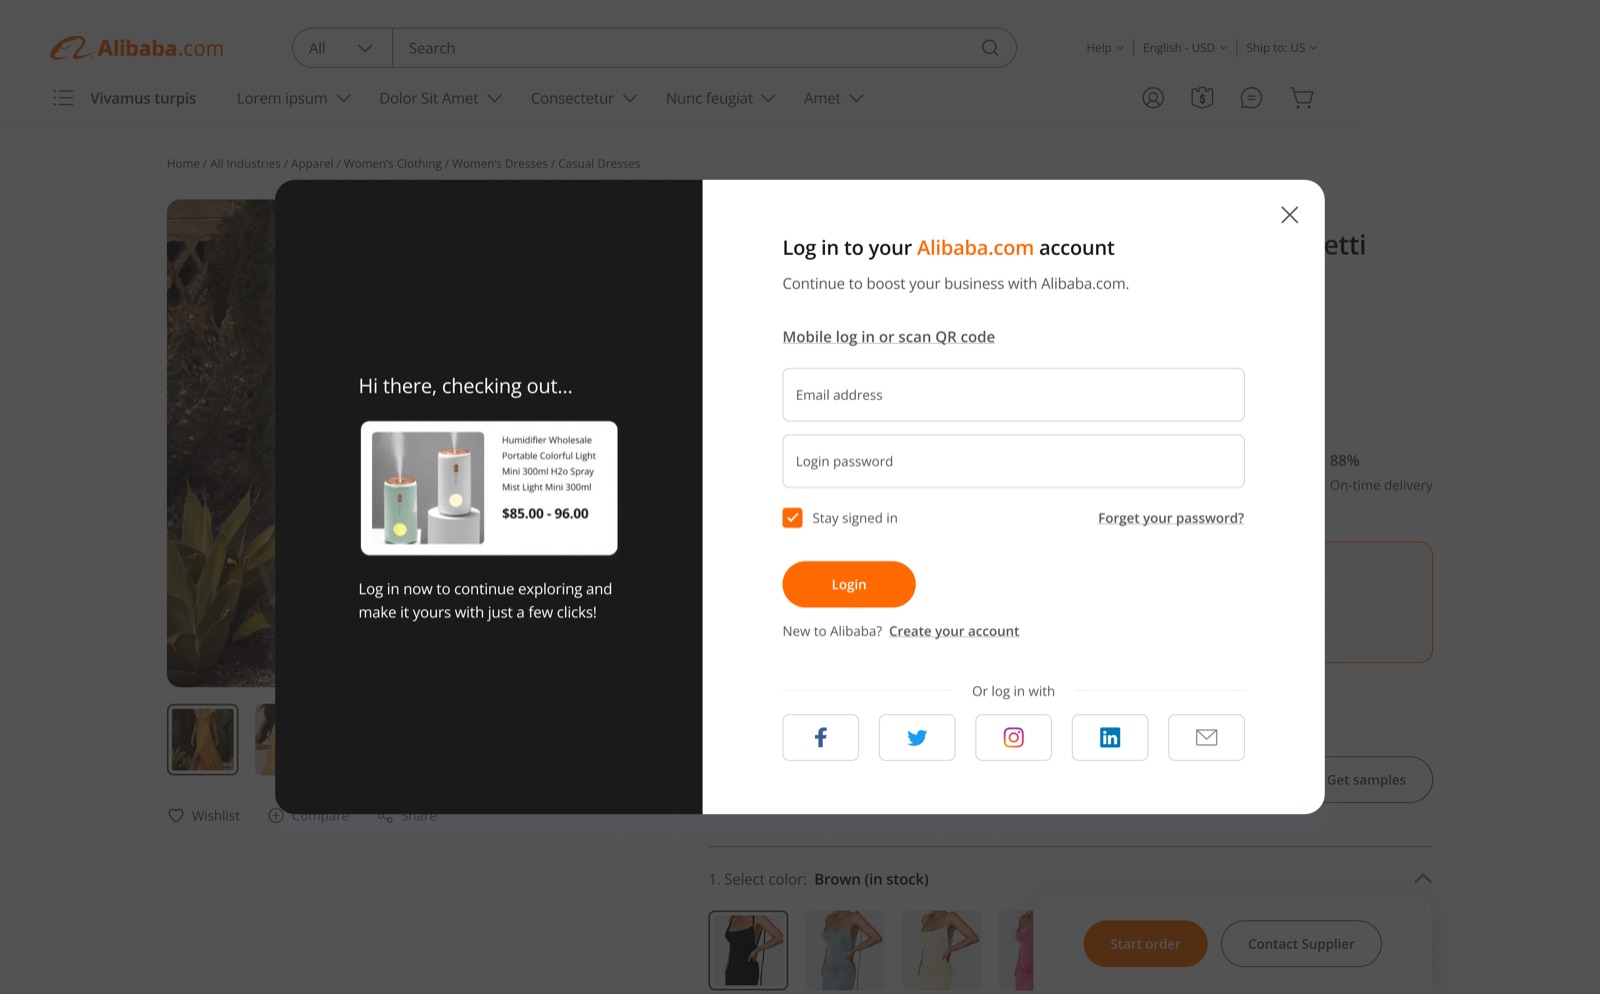Click Mobile log in or scan QR code

(x=889, y=337)
